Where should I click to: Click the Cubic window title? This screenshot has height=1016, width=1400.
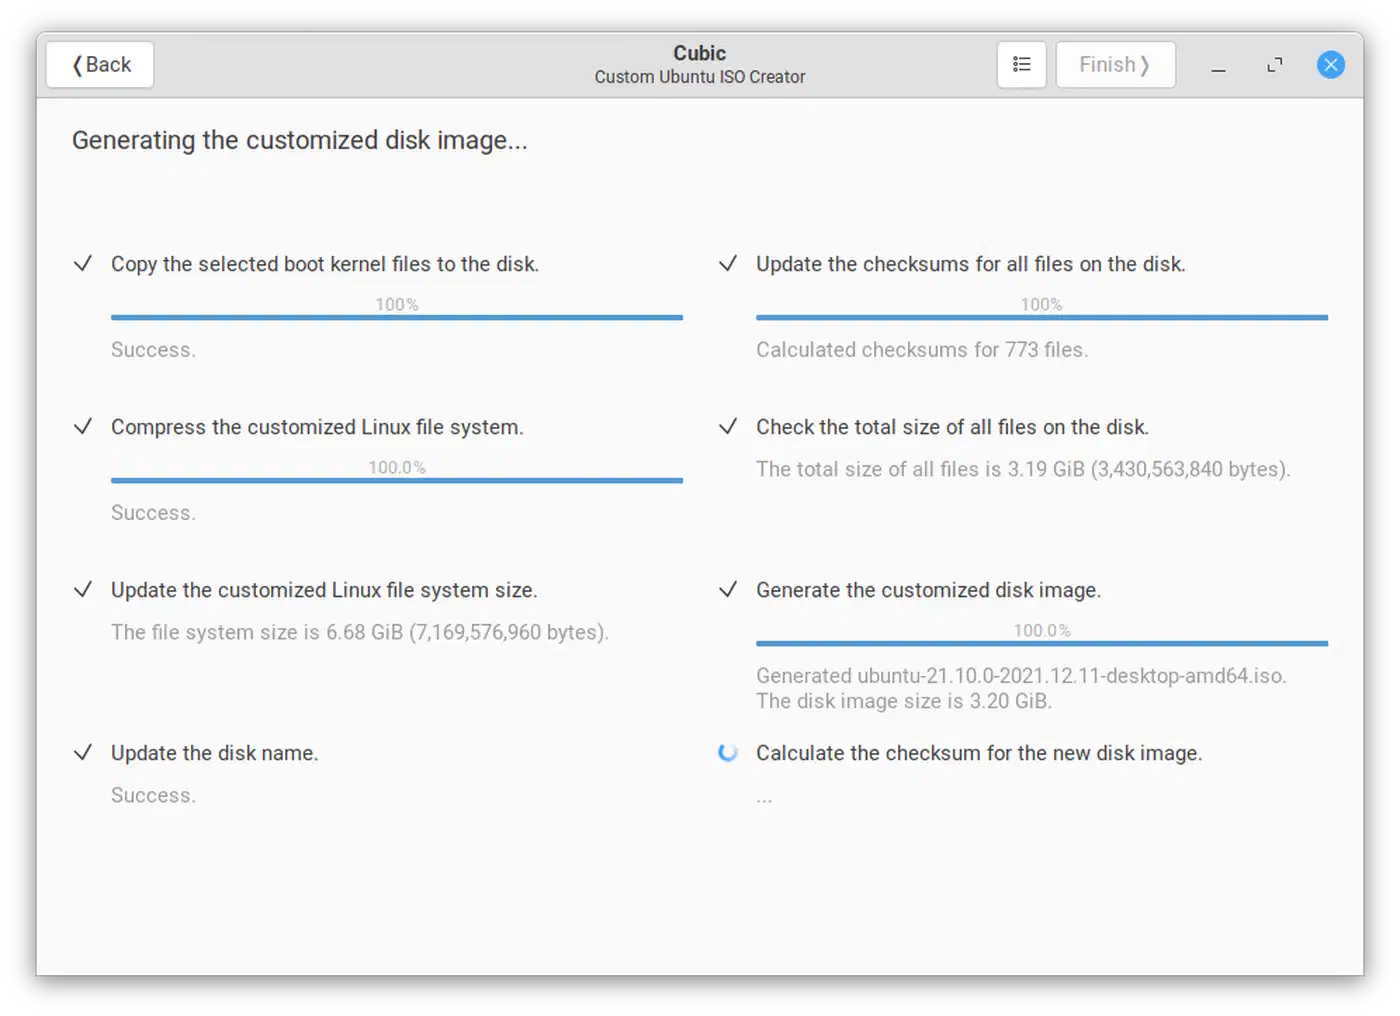click(x=699, y=53)
